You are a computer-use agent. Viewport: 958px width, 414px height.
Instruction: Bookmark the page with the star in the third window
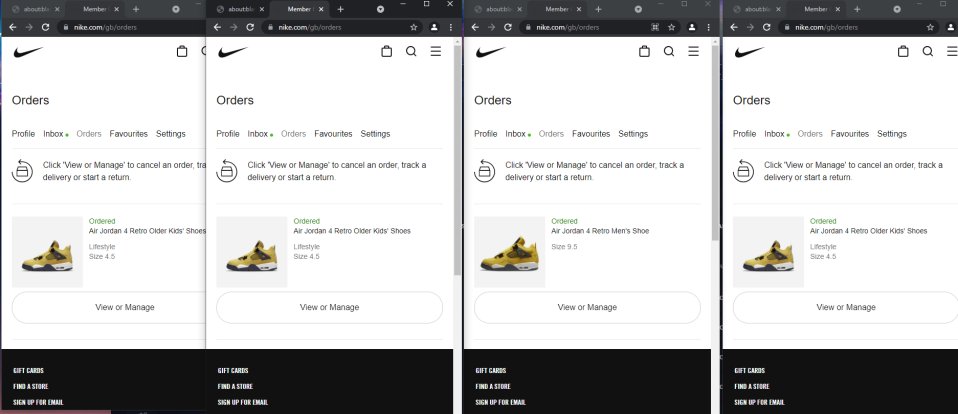tap(671, 27)
